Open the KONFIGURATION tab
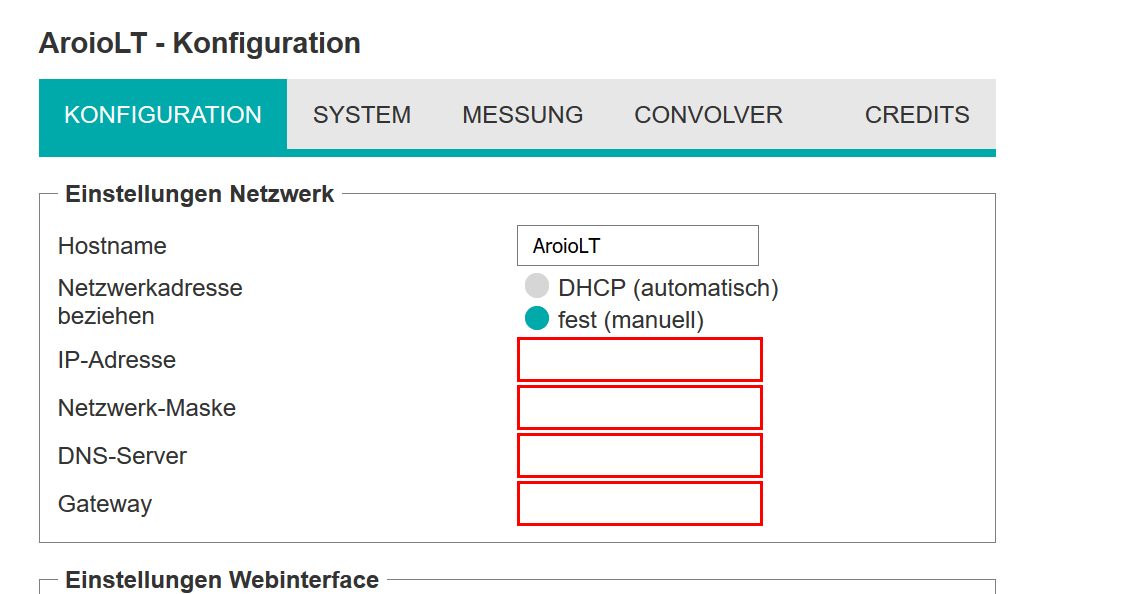Screen dimensions: 1126x594 tap(163, 115)
